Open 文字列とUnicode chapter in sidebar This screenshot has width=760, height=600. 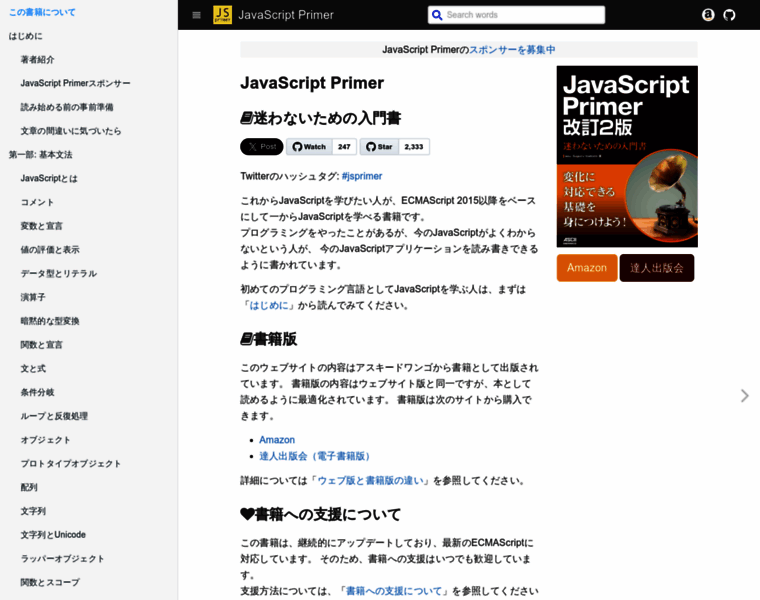53,535
